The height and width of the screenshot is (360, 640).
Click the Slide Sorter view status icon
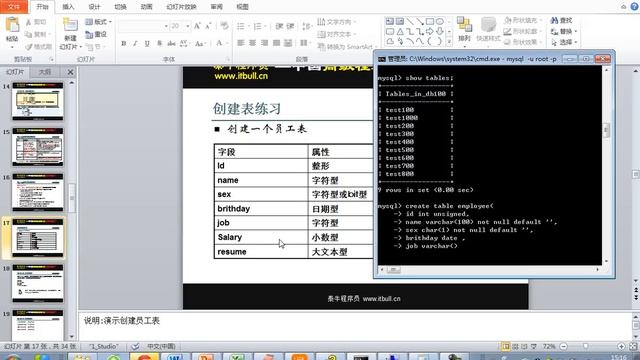coord(515,347)
